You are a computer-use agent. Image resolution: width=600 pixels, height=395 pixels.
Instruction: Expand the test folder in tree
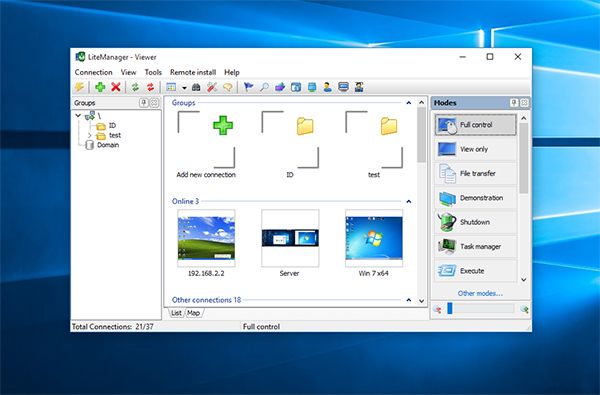[x=90, y=135]
